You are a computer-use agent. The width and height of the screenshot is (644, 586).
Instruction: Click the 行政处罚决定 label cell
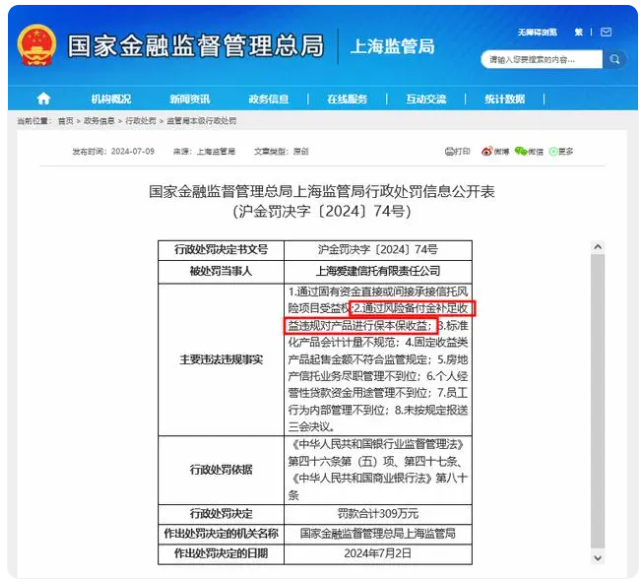[x=221, y=514]
